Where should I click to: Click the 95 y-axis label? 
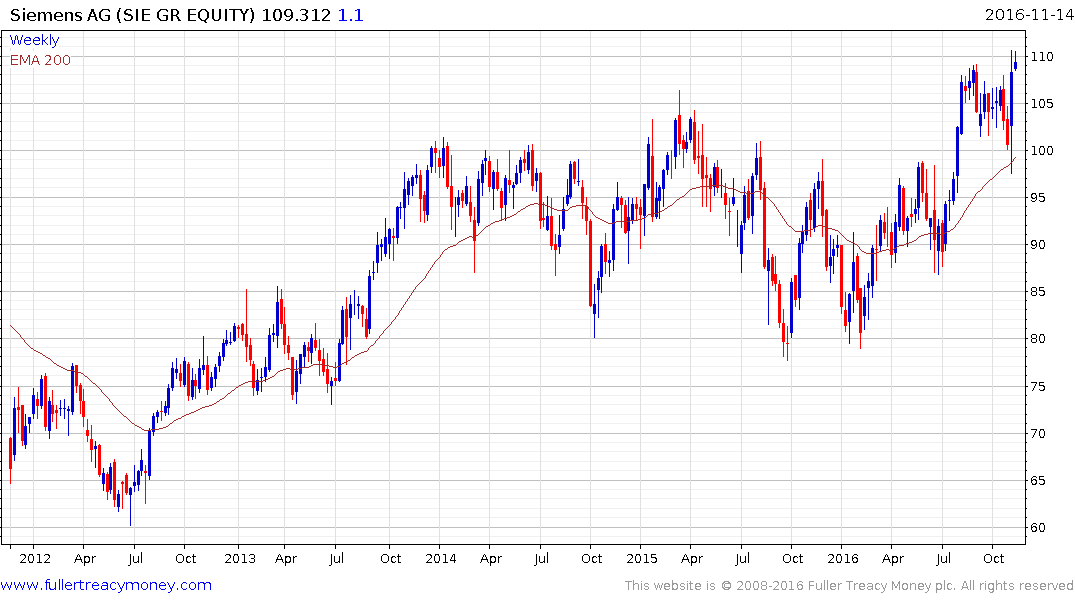tap(1039, 197)
